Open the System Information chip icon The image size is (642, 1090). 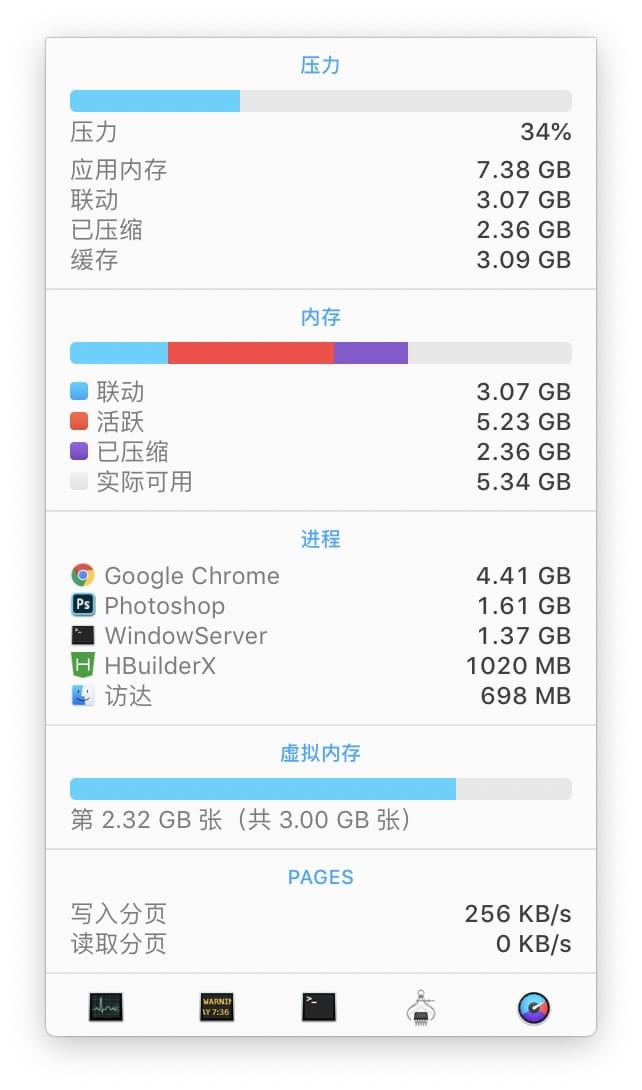pos(420,1007)
